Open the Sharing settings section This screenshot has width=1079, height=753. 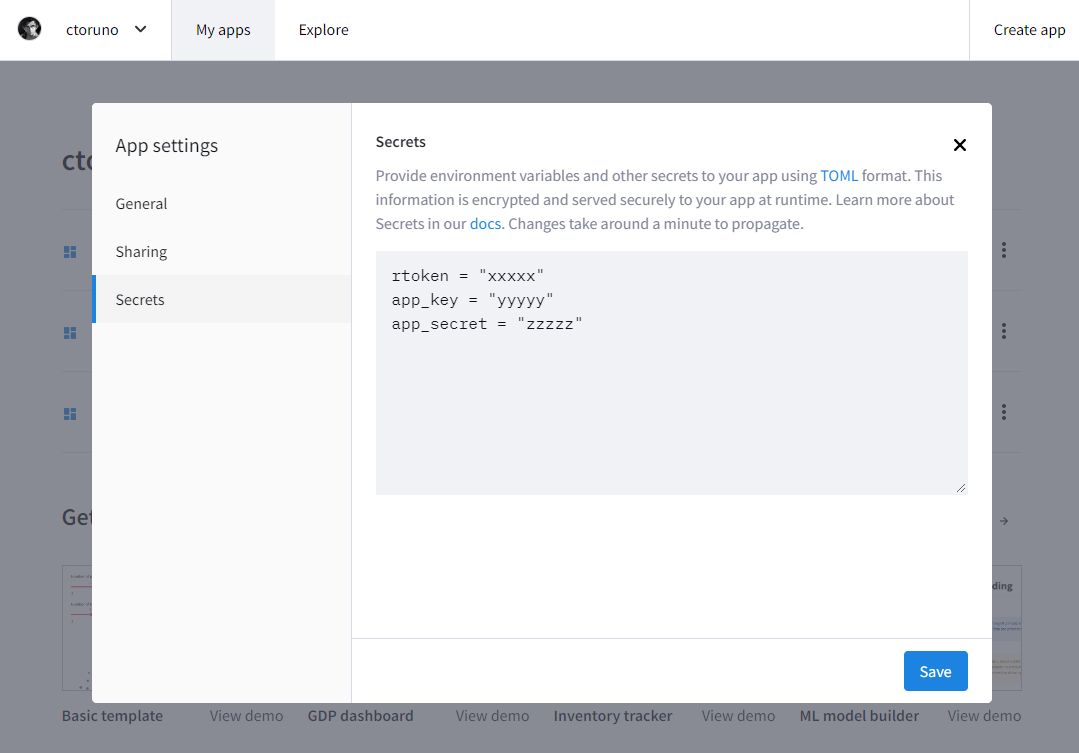click(x=141, y=252)
